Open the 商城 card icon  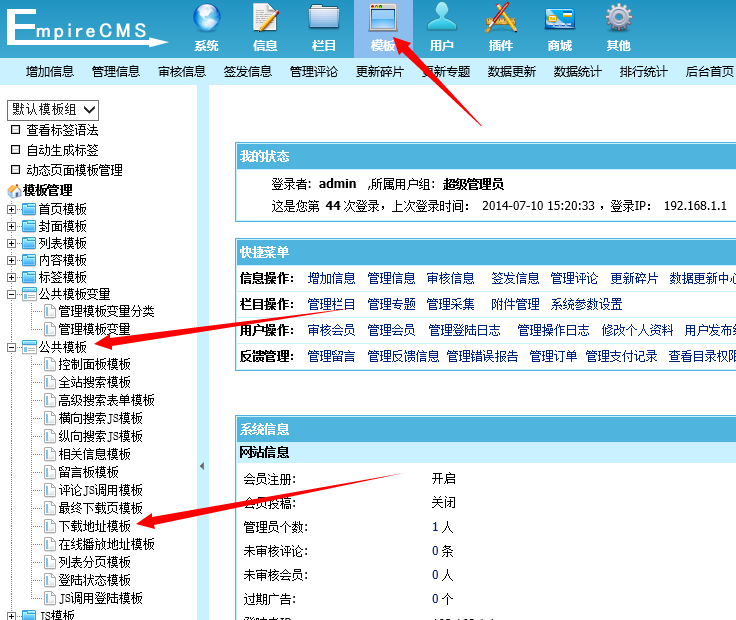click(x=559, y=18)
